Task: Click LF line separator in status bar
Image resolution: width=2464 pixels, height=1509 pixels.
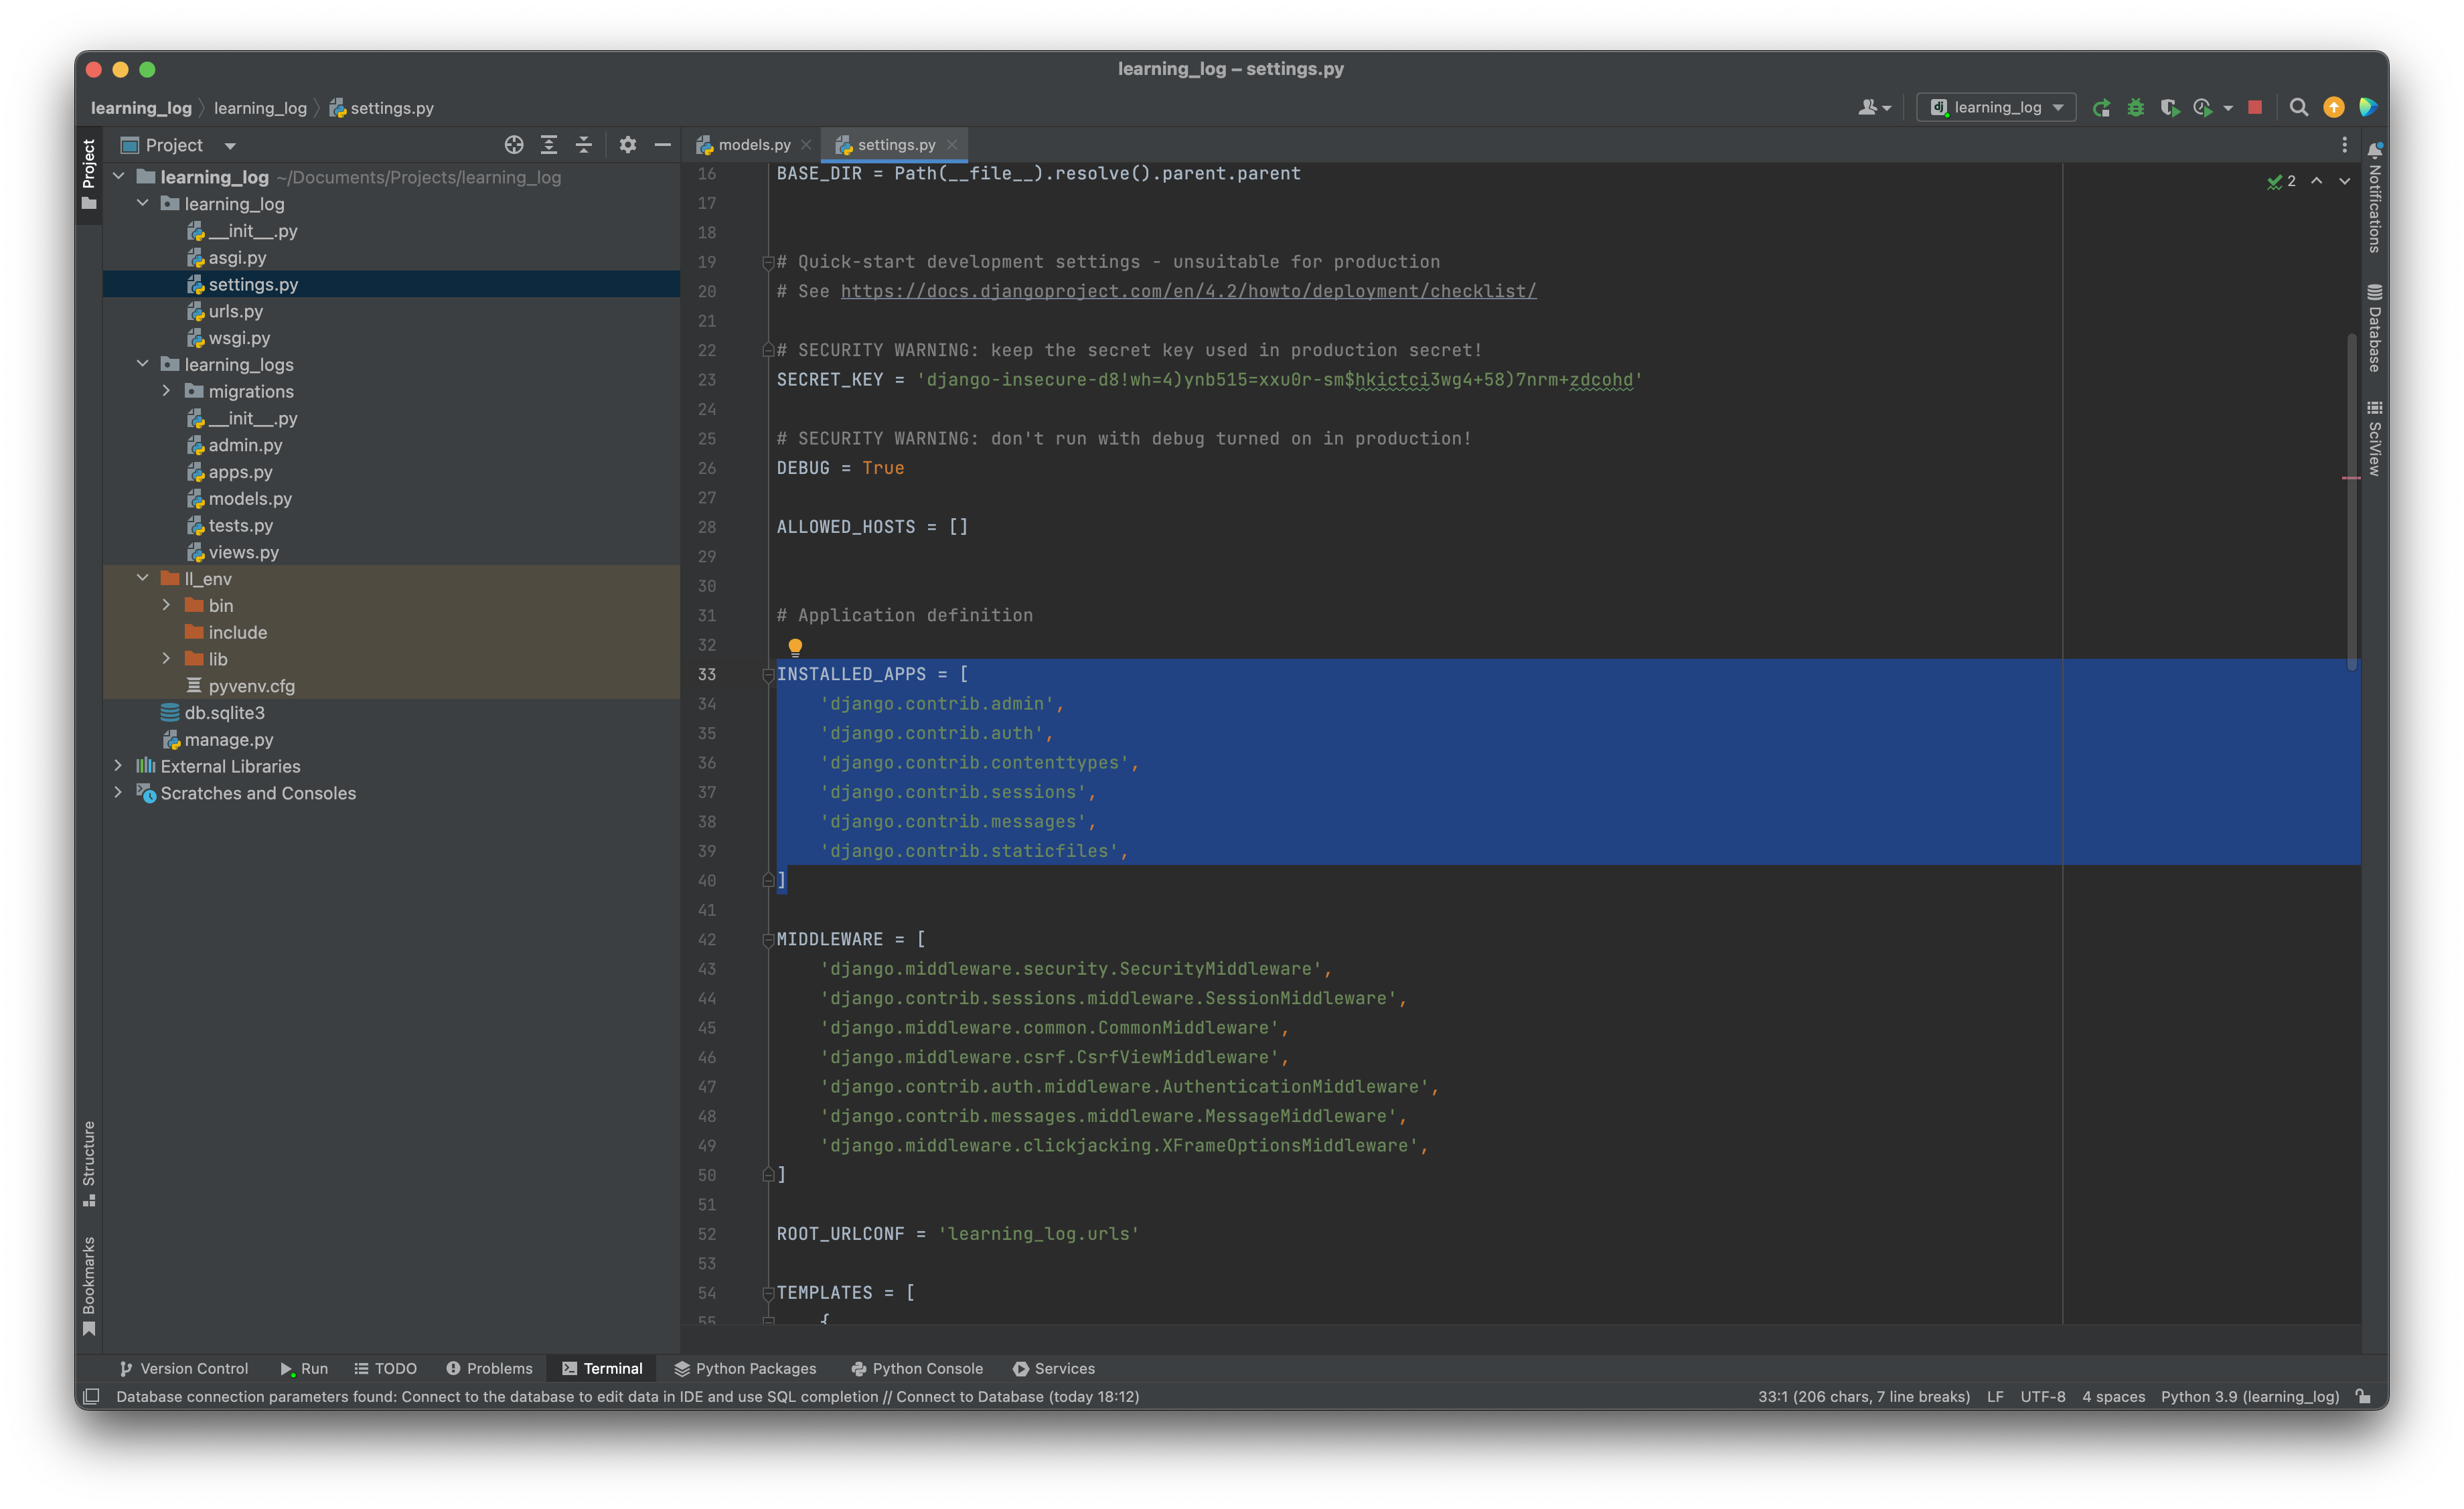Action: point(1995,1396)
